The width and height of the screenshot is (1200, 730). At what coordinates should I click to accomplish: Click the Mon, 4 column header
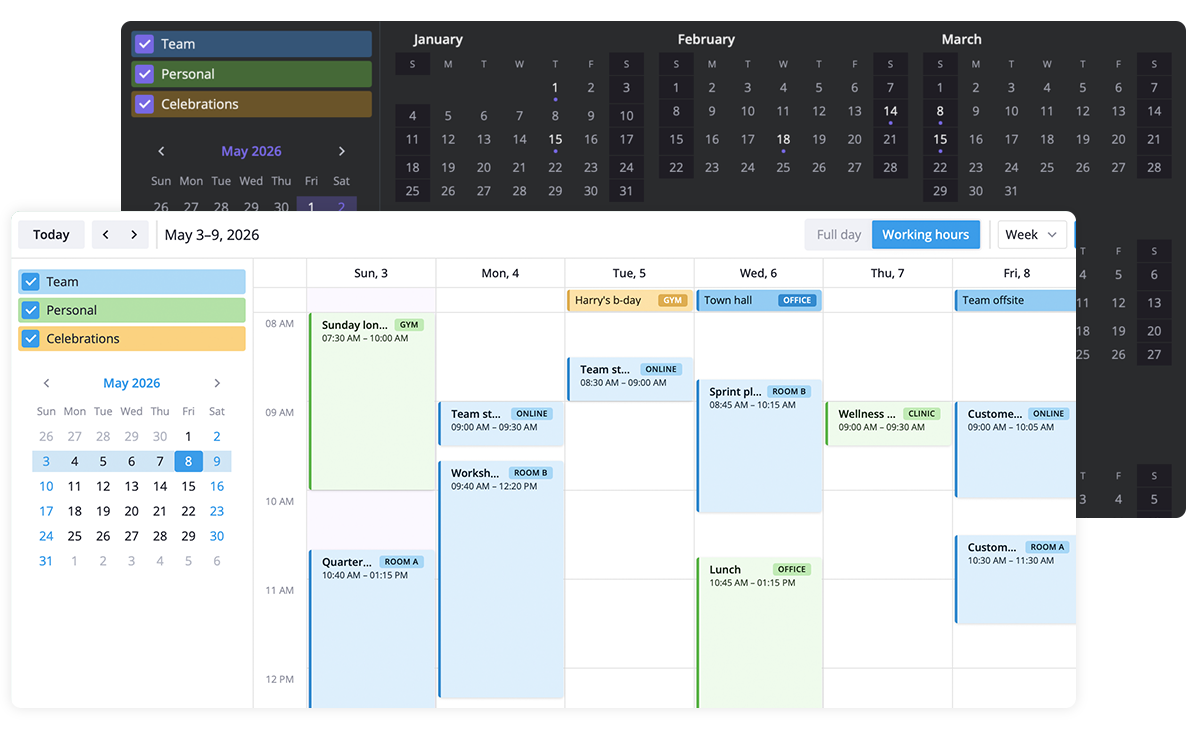pyautogui.click(x=500, y=273)
